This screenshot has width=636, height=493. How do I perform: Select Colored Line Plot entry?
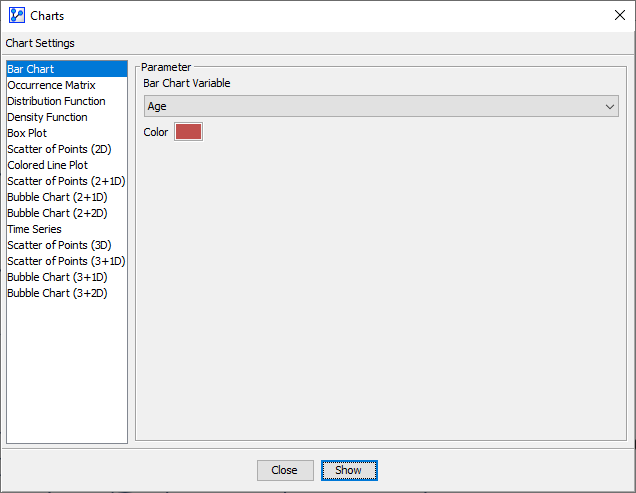[47, 165]
